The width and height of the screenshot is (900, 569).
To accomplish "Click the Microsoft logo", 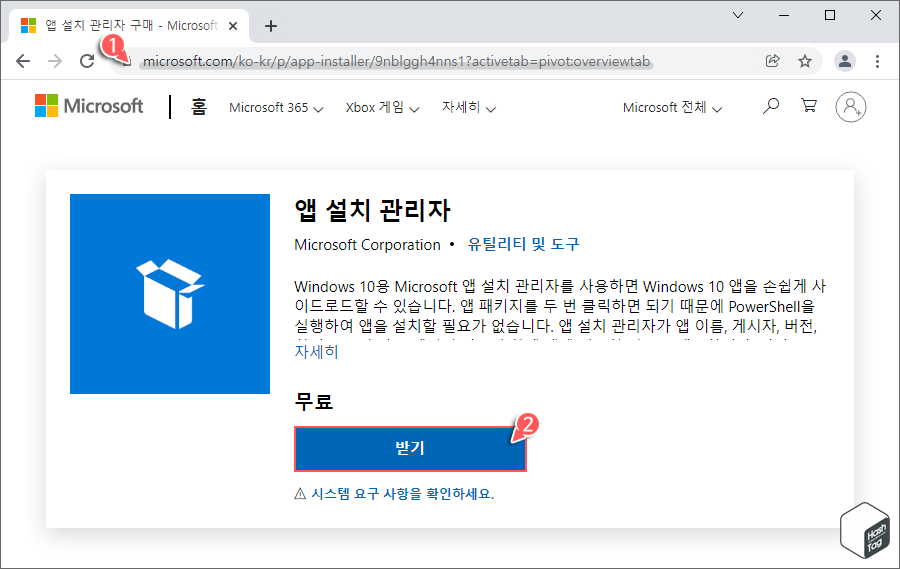I will 89,106.
